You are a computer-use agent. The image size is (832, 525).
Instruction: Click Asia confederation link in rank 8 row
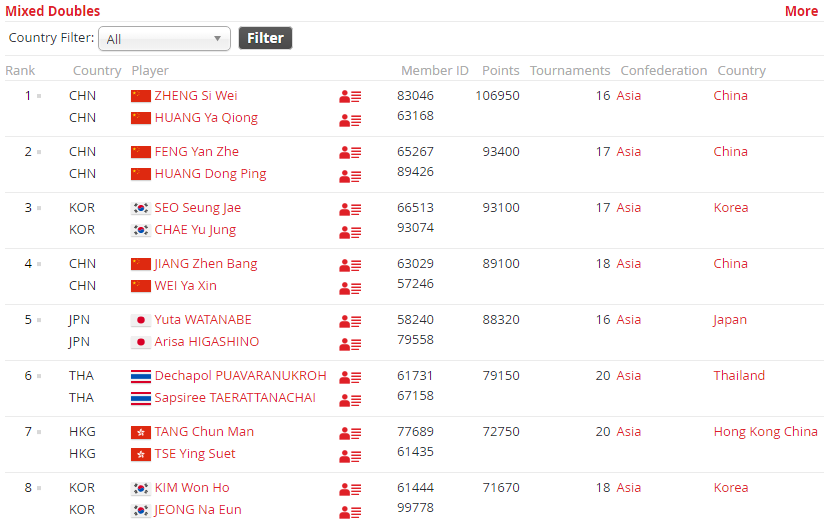628,488
